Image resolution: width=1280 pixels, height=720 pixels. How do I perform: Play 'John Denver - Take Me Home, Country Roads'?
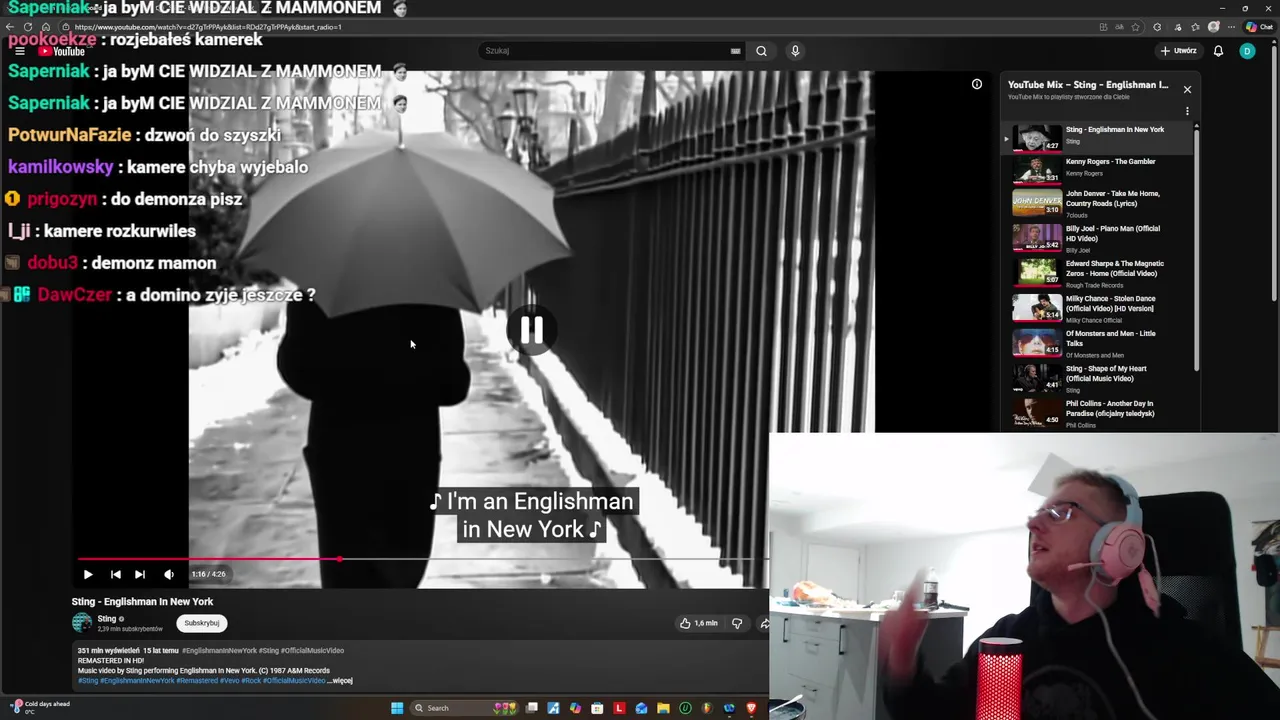tap(1098, 203)
